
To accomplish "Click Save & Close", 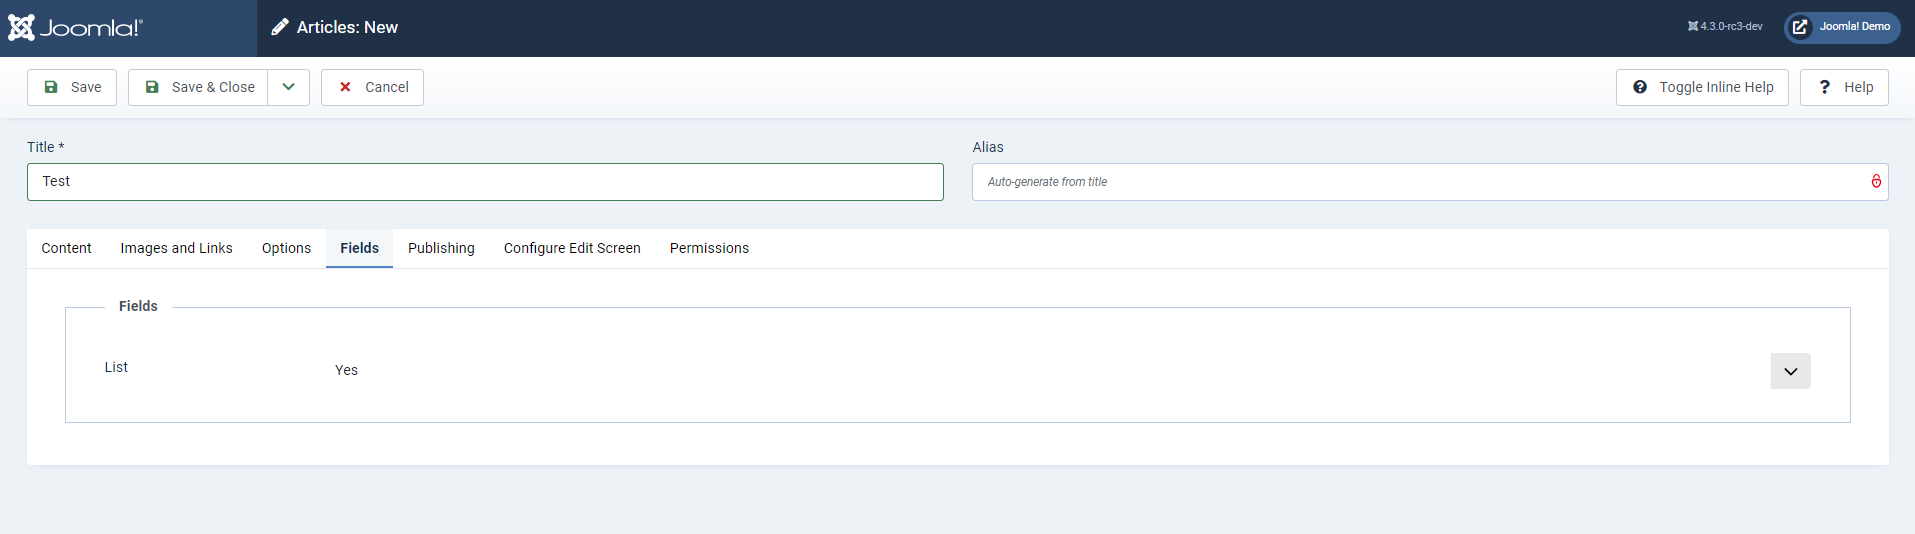I will click(198, 87).
